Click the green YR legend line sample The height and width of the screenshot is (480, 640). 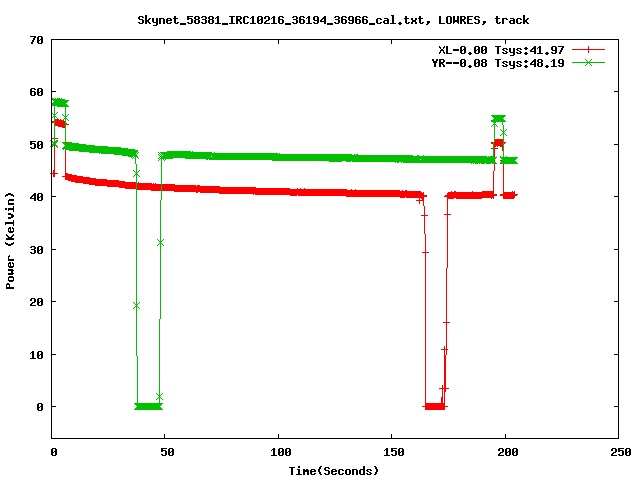click(x=588, y=62)
